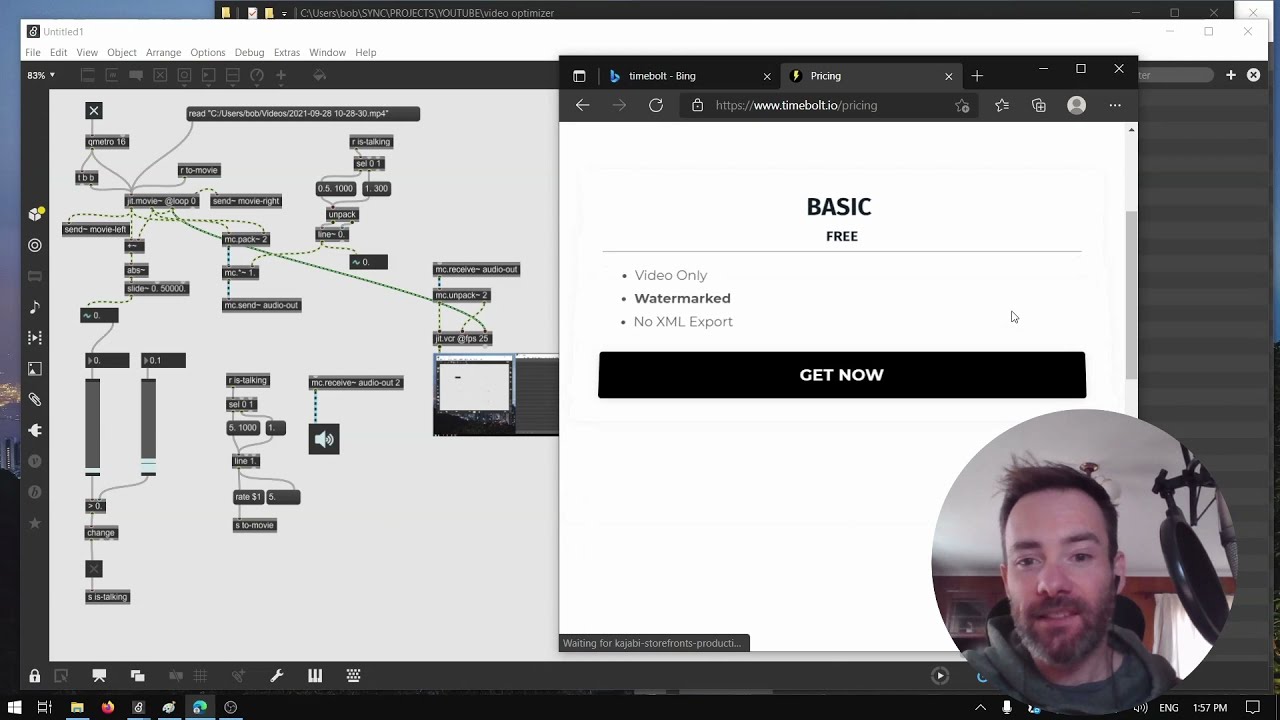This screenshot has height=720, width=1280.
Task: Toggle the X box above s is-talking
Action: point(94,569)
